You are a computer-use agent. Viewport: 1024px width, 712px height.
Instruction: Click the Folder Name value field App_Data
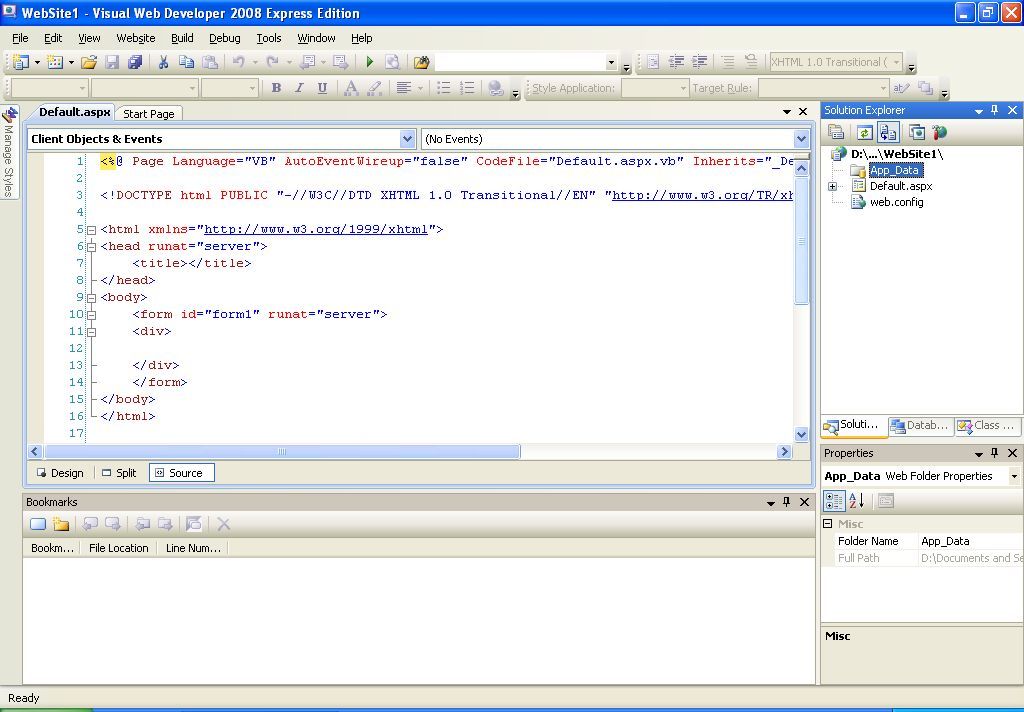click(970, 541)
